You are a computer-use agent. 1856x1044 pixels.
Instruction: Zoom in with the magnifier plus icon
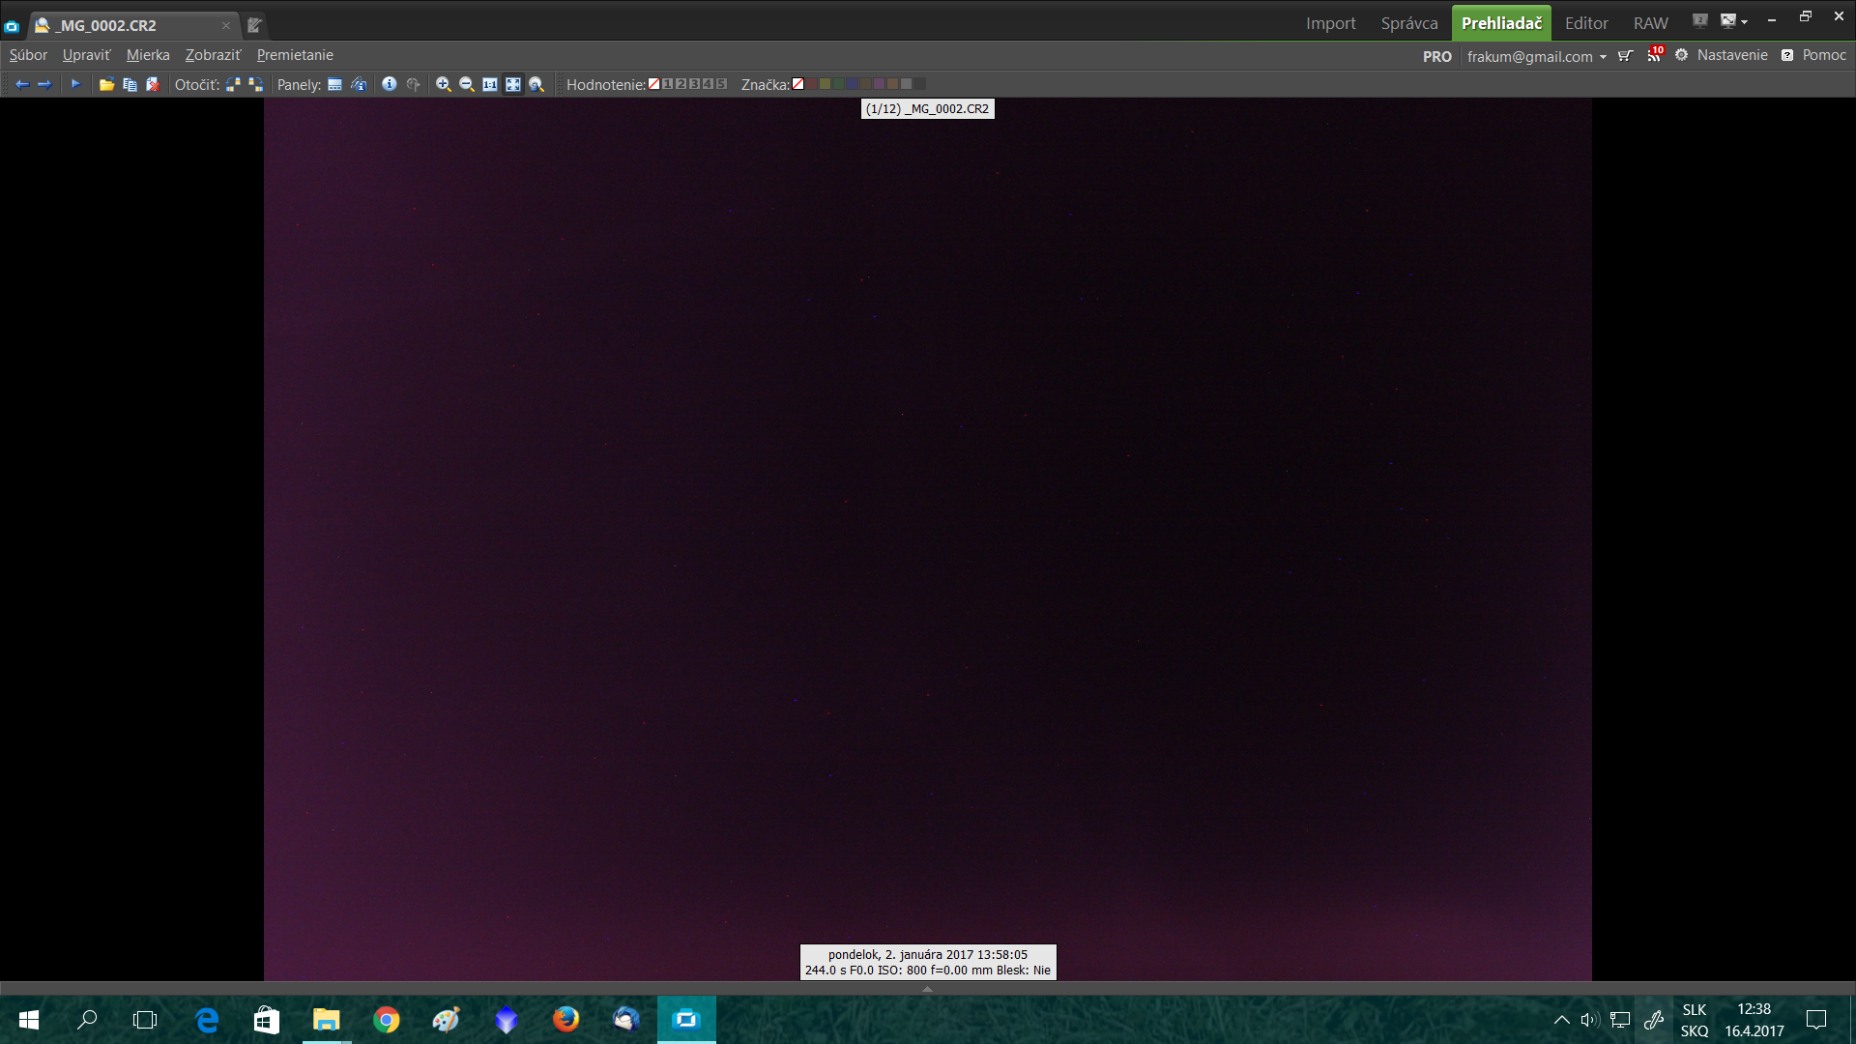tap(443, 85)
